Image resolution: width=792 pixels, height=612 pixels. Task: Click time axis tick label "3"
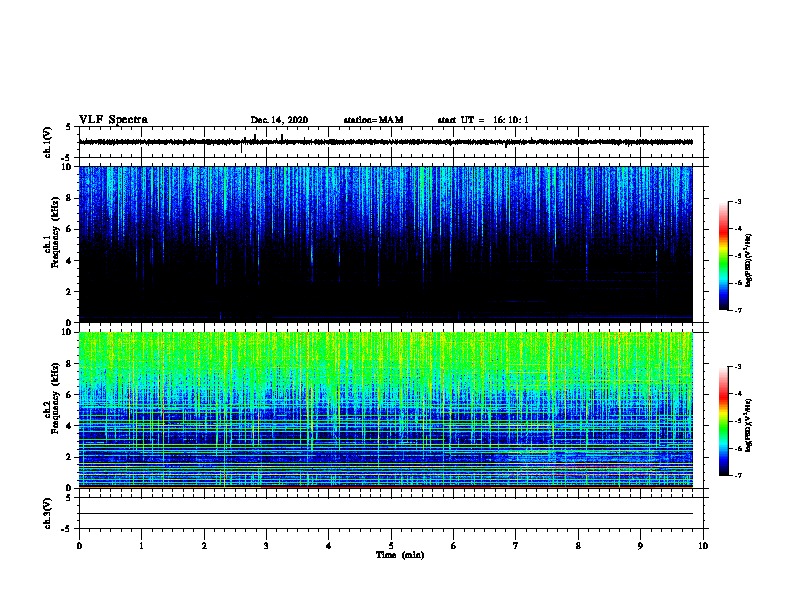coord(266,546)
